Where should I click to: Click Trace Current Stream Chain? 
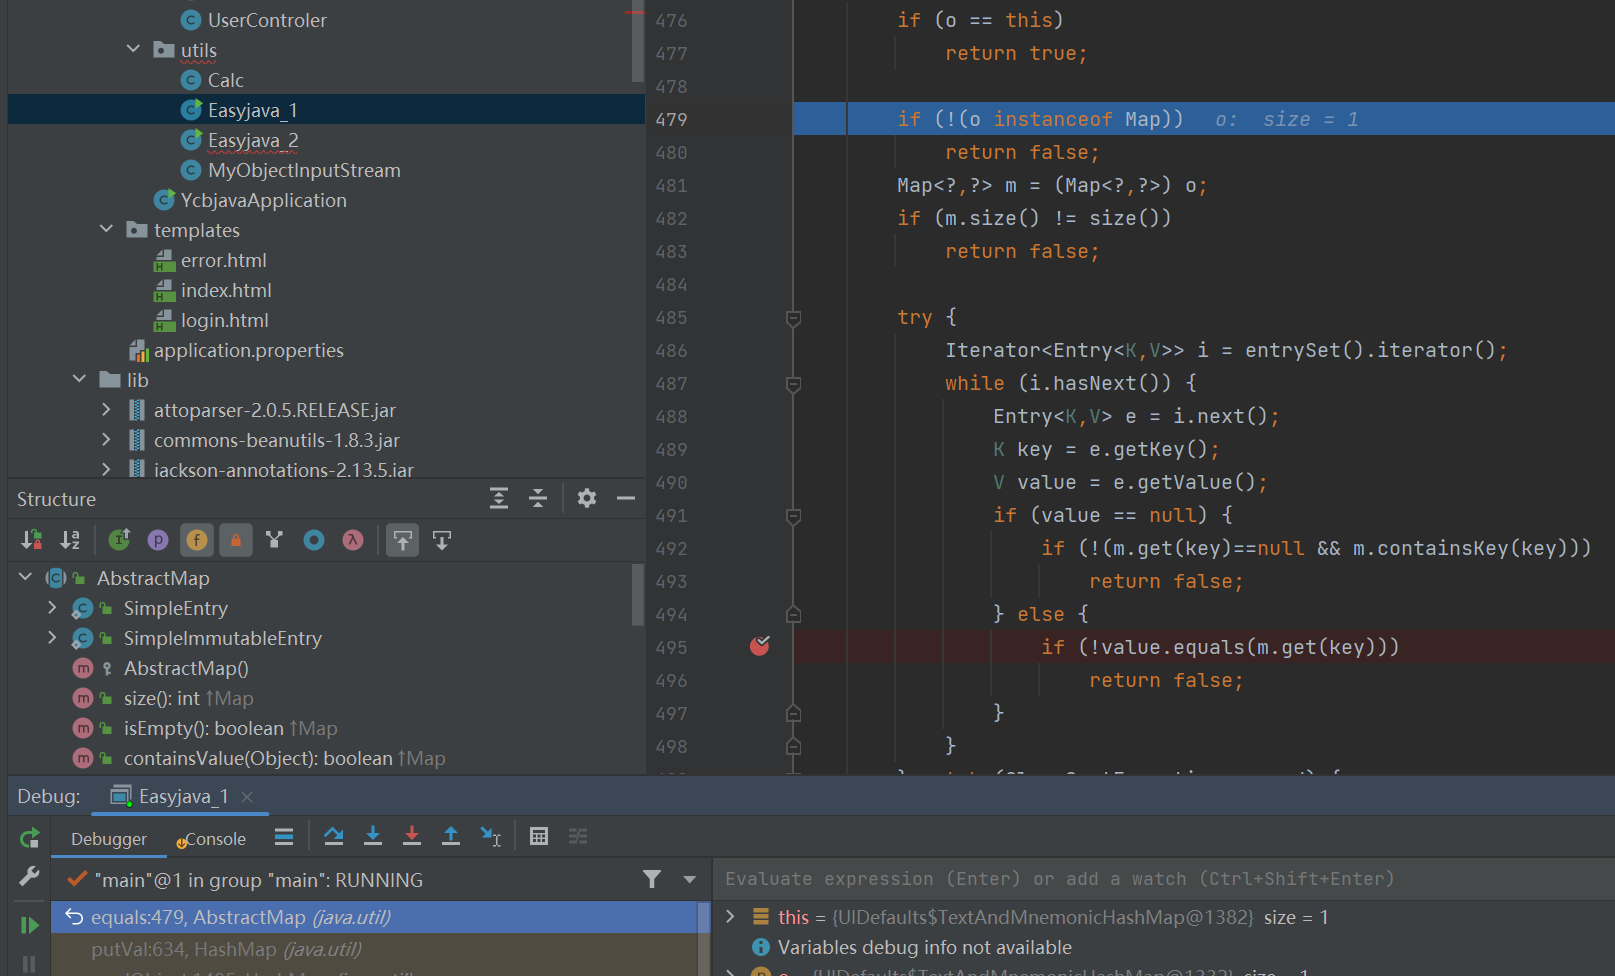(578, 837)
